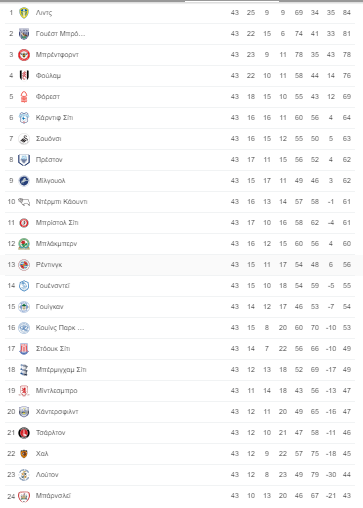Open the Μπέρμιγχαμ Σίτι team link
The width and height of the screenshot is (363, 508).
(x=61, y=370)
